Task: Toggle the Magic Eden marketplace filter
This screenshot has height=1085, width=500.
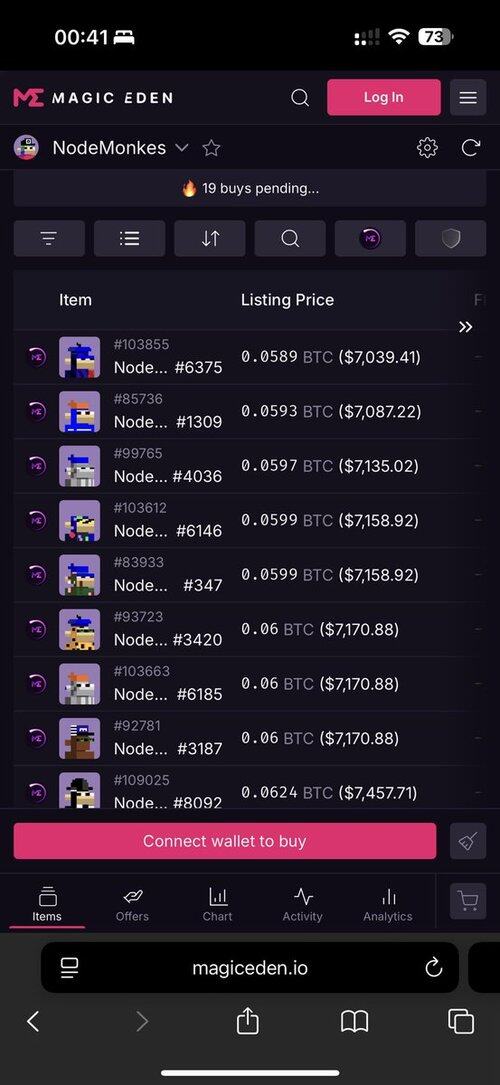Action: [x=370, y=239]
